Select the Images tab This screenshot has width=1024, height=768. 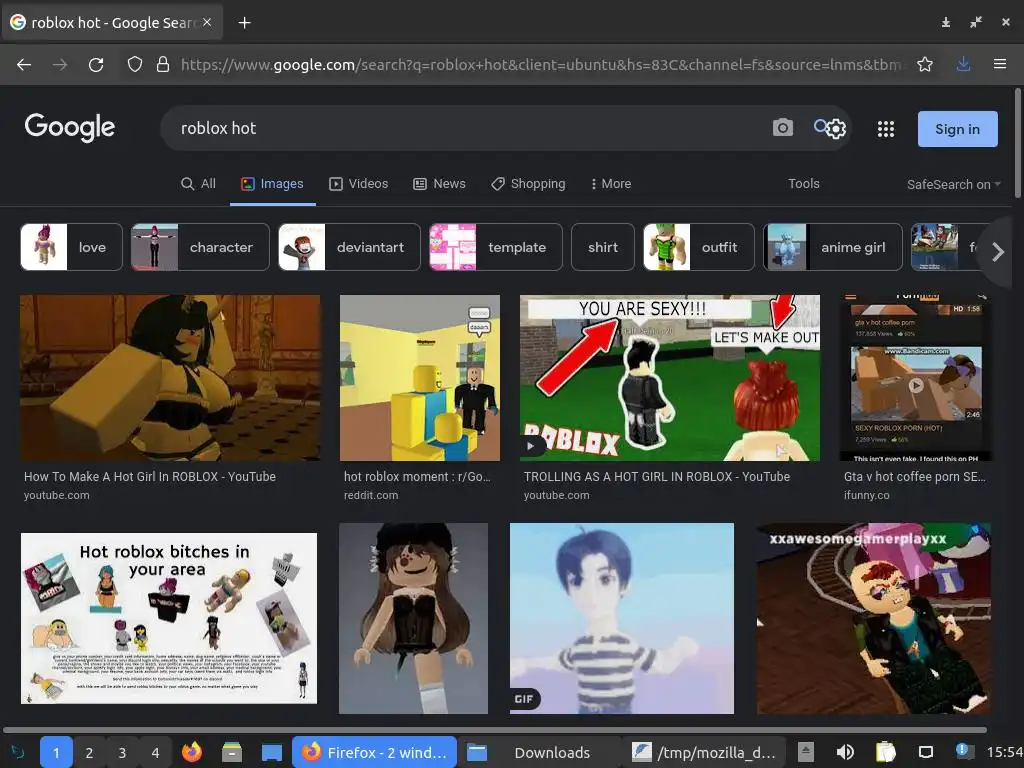pyautogui.click(x=272, y=184)
